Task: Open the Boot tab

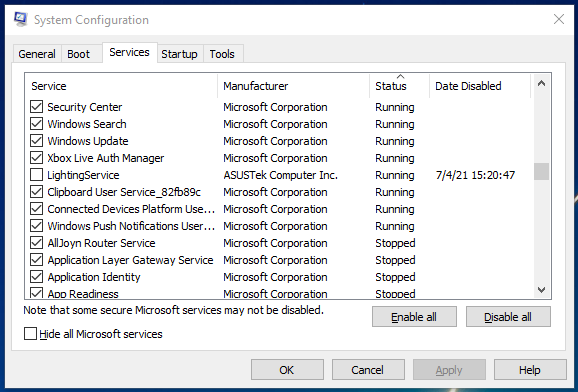Action: [x=79, y=54]
